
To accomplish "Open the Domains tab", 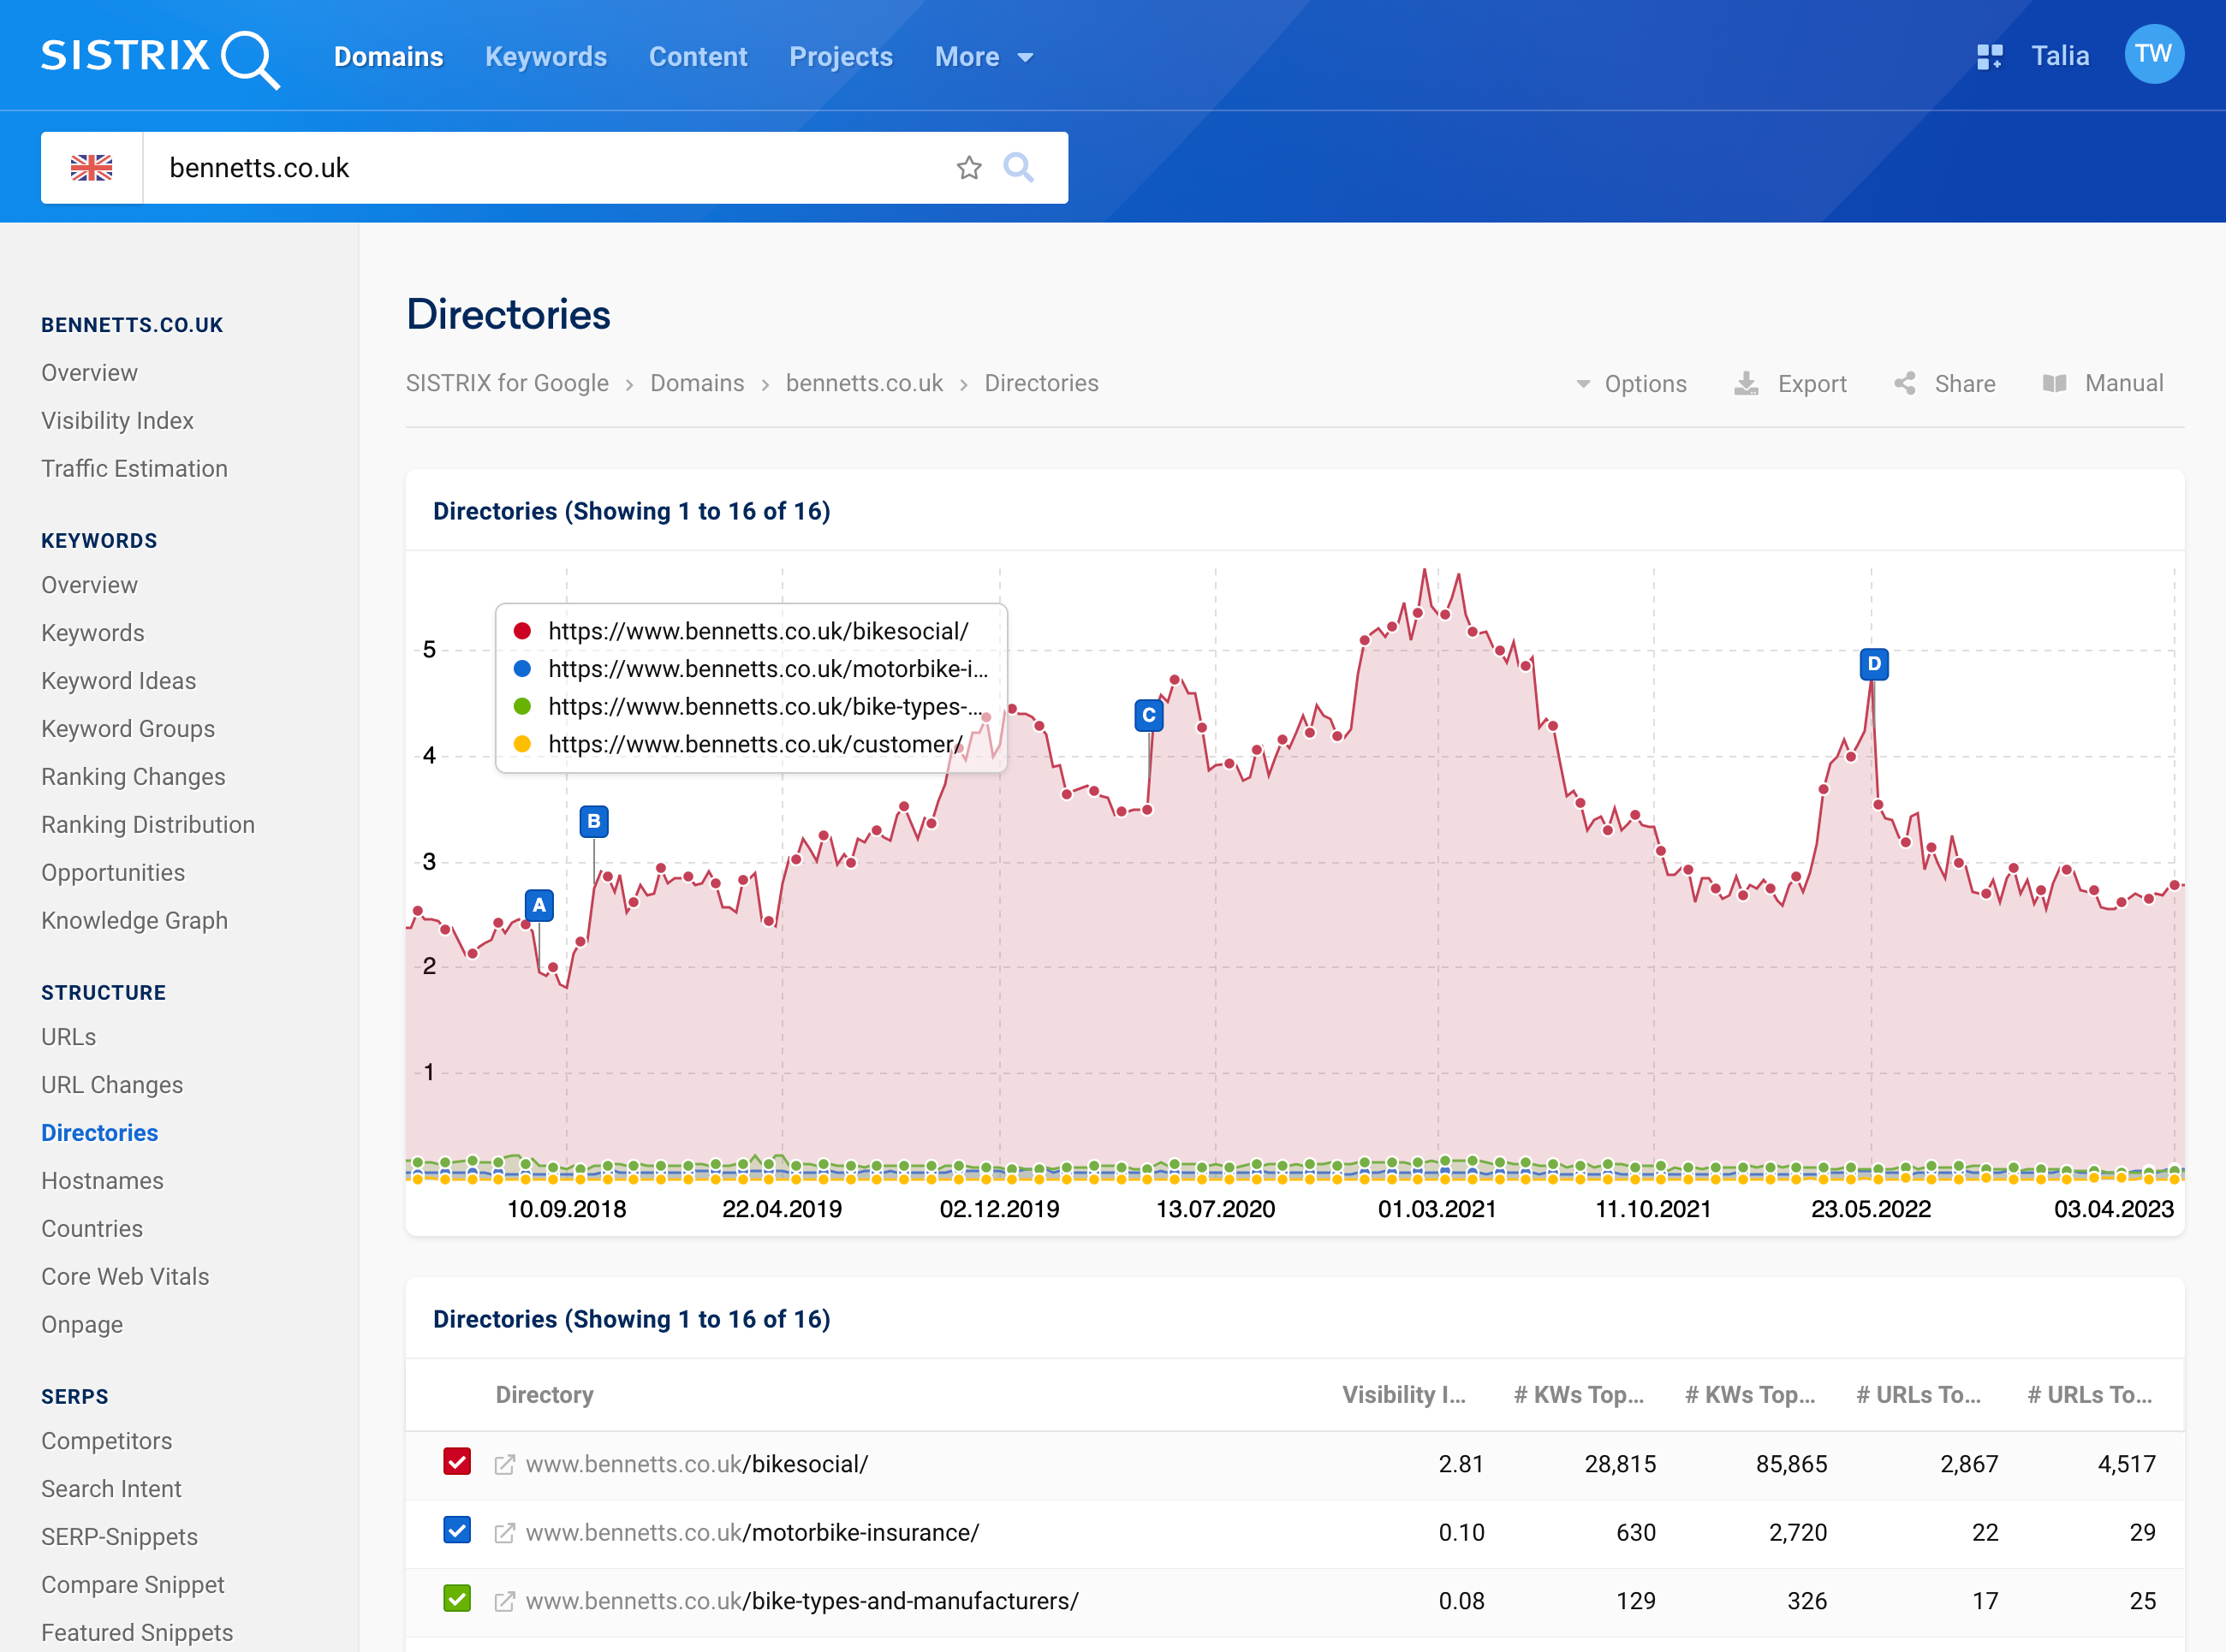I will 389,57.
